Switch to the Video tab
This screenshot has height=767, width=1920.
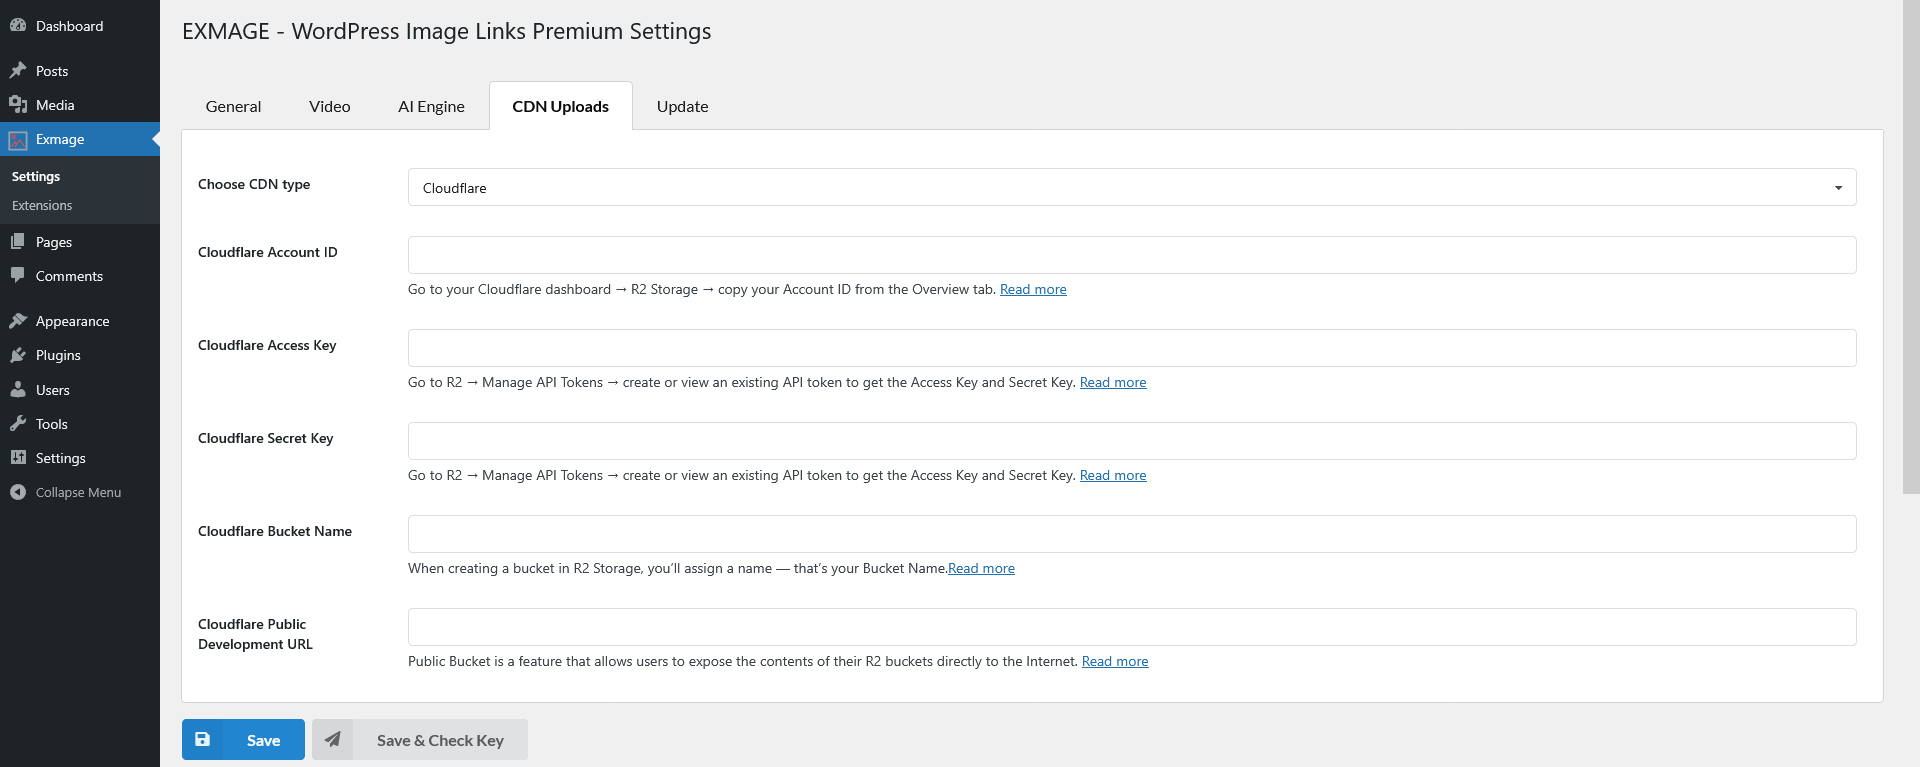pyautogui.click(x=330, y=106)
